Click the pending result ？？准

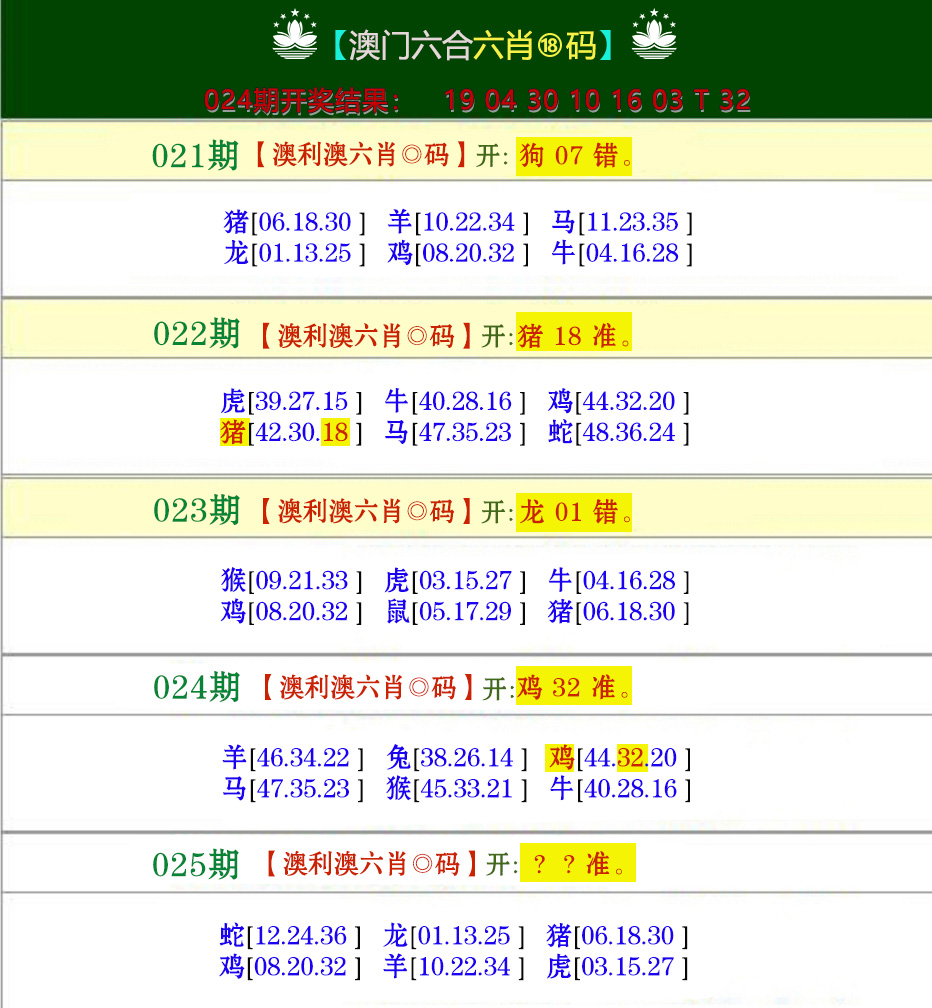click(578, 863)
